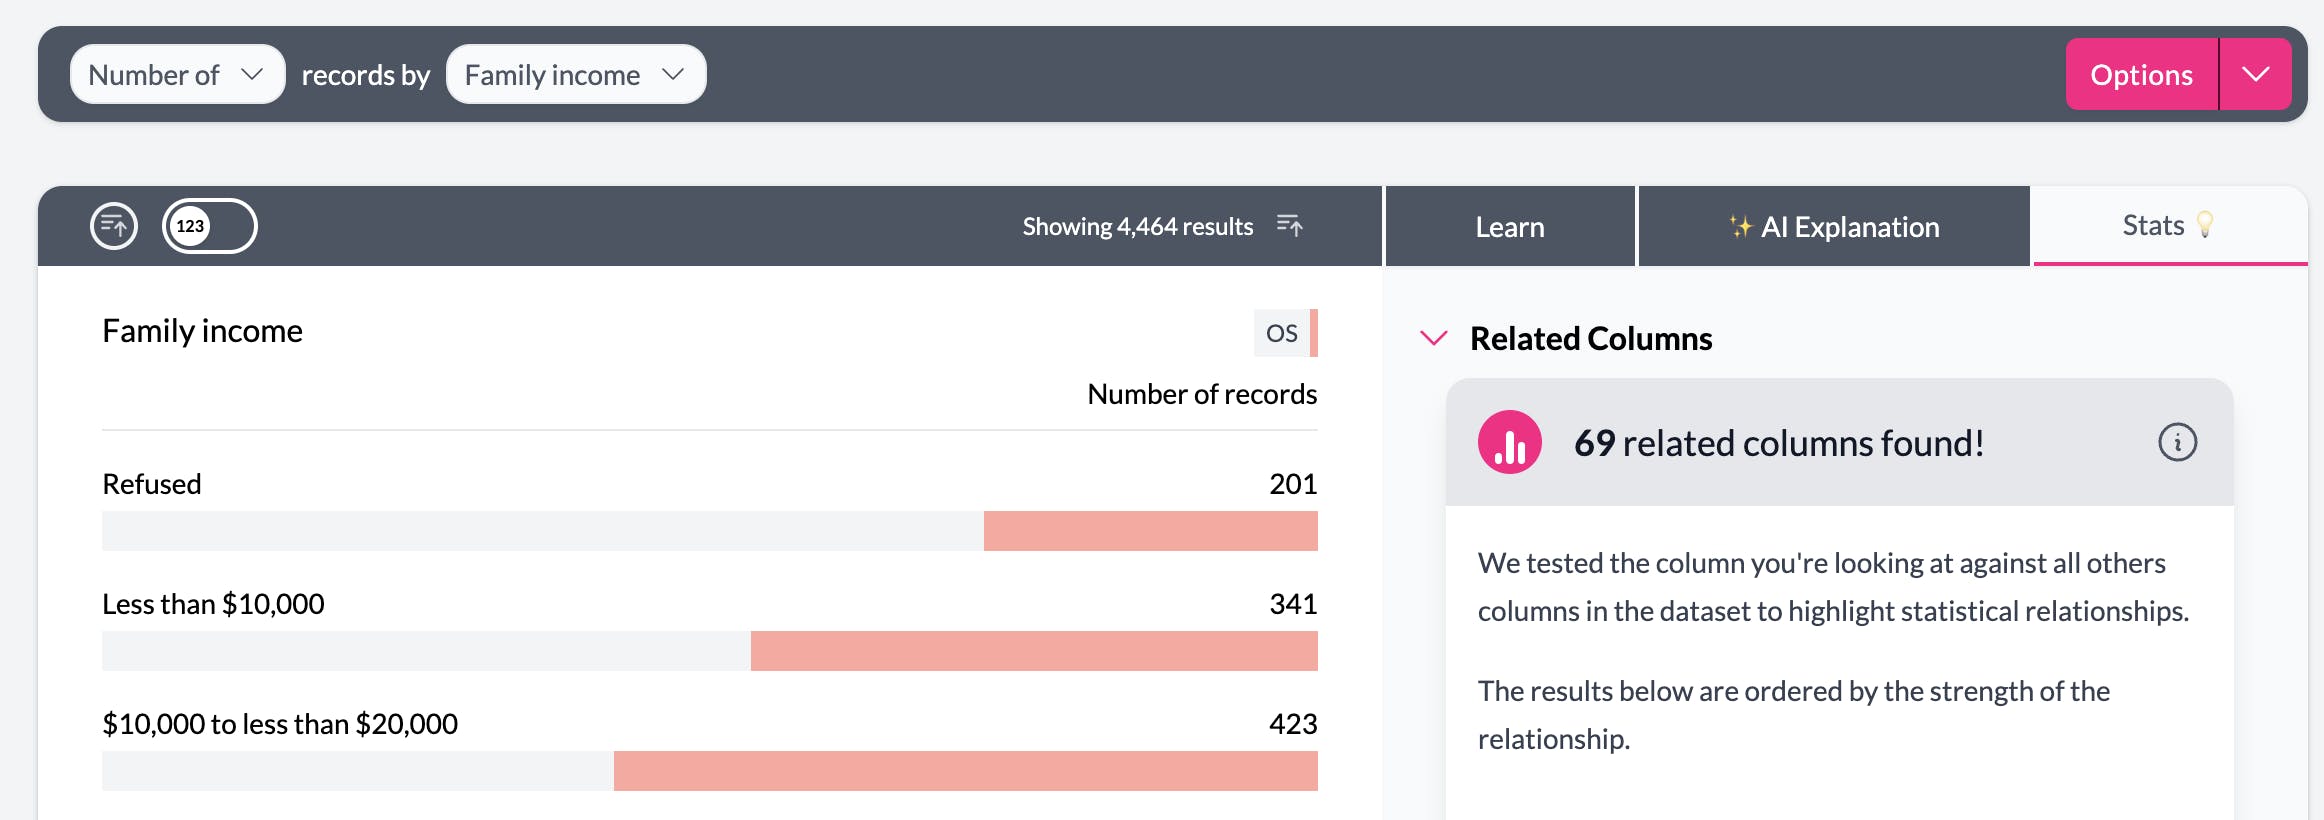Click the pink bar chart icon
This screenshot has width=2324, height=820.
point(1509,442)
